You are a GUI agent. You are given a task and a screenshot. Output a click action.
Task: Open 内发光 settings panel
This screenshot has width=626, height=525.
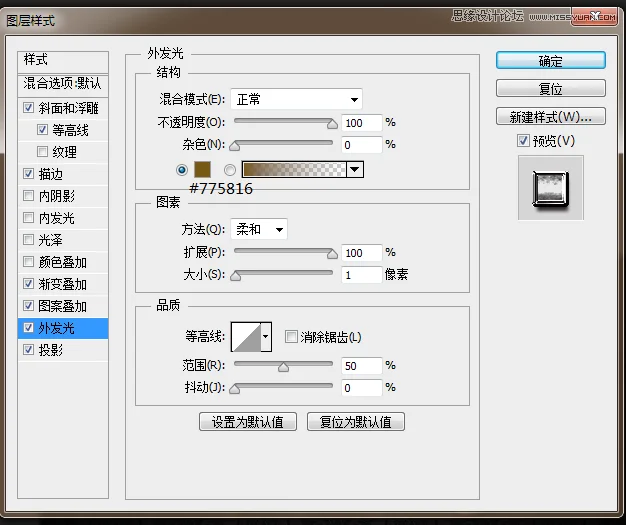[56, 218]
